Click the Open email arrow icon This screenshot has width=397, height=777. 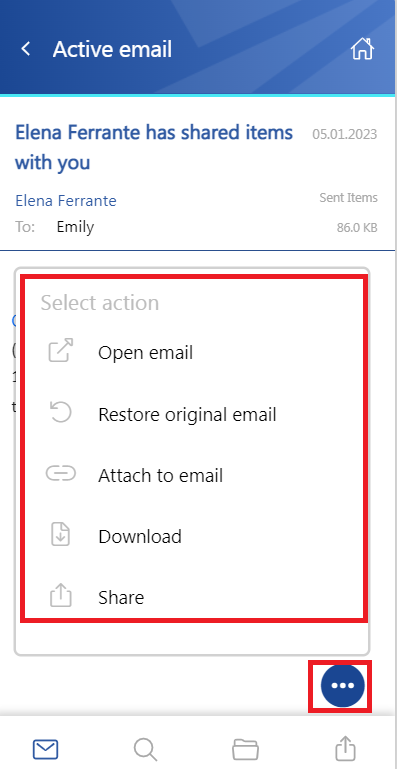click(x=61, y=351)
